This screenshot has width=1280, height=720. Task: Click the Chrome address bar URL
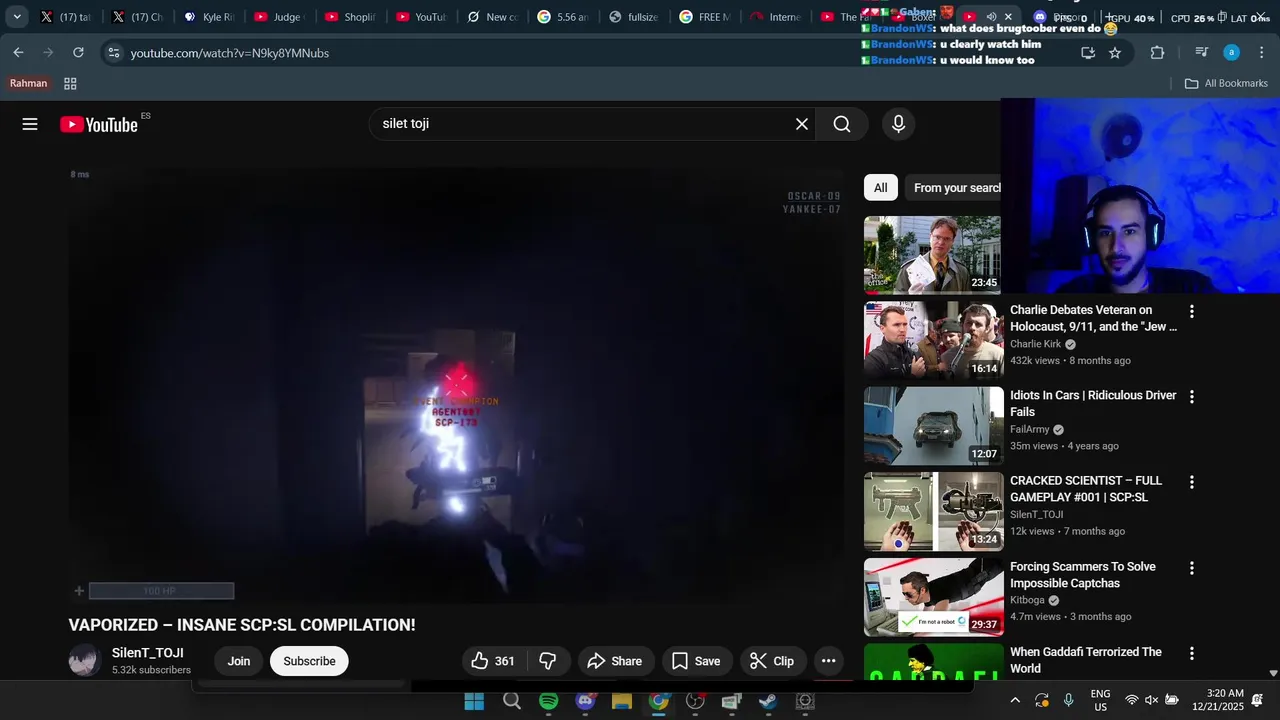click(230, 53)
